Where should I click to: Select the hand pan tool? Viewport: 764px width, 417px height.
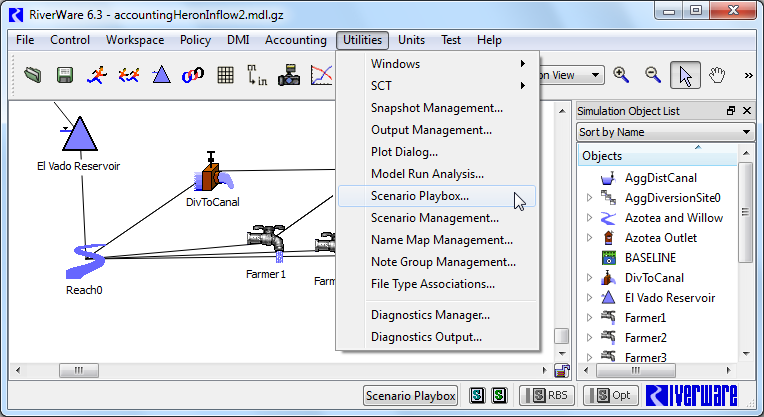(x=717, y=75)
